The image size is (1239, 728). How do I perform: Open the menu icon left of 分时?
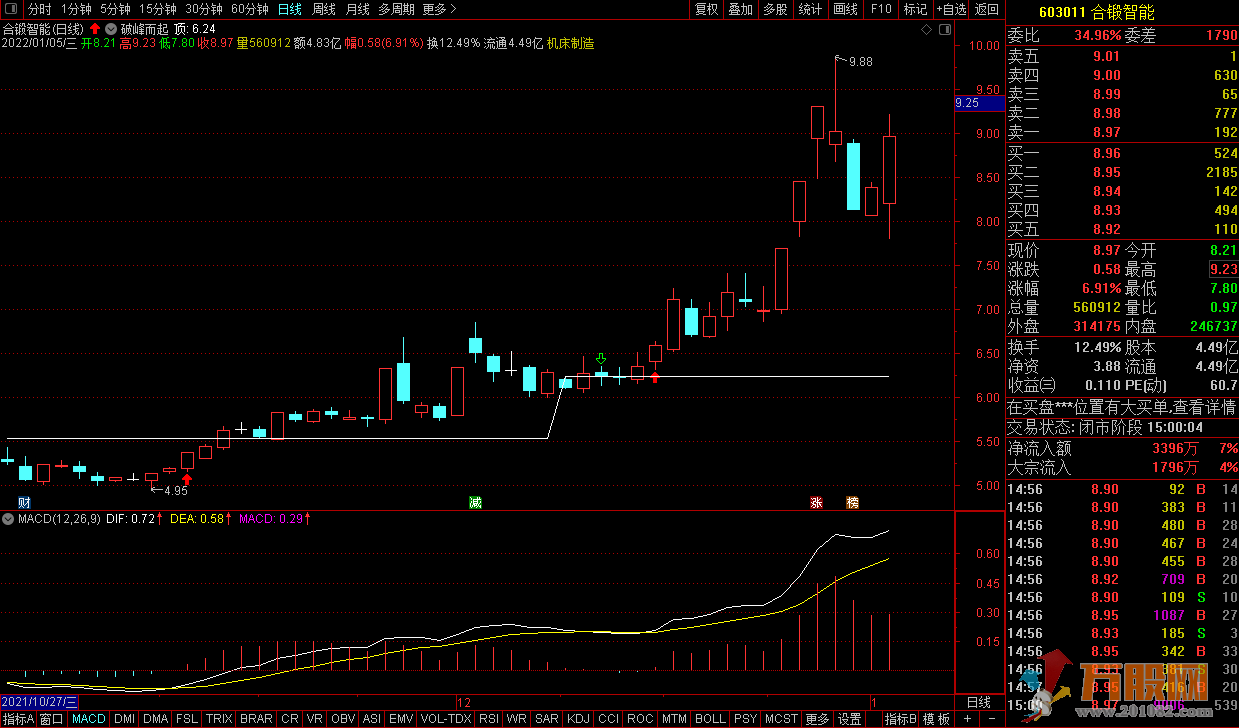click(x=12, y=9)
